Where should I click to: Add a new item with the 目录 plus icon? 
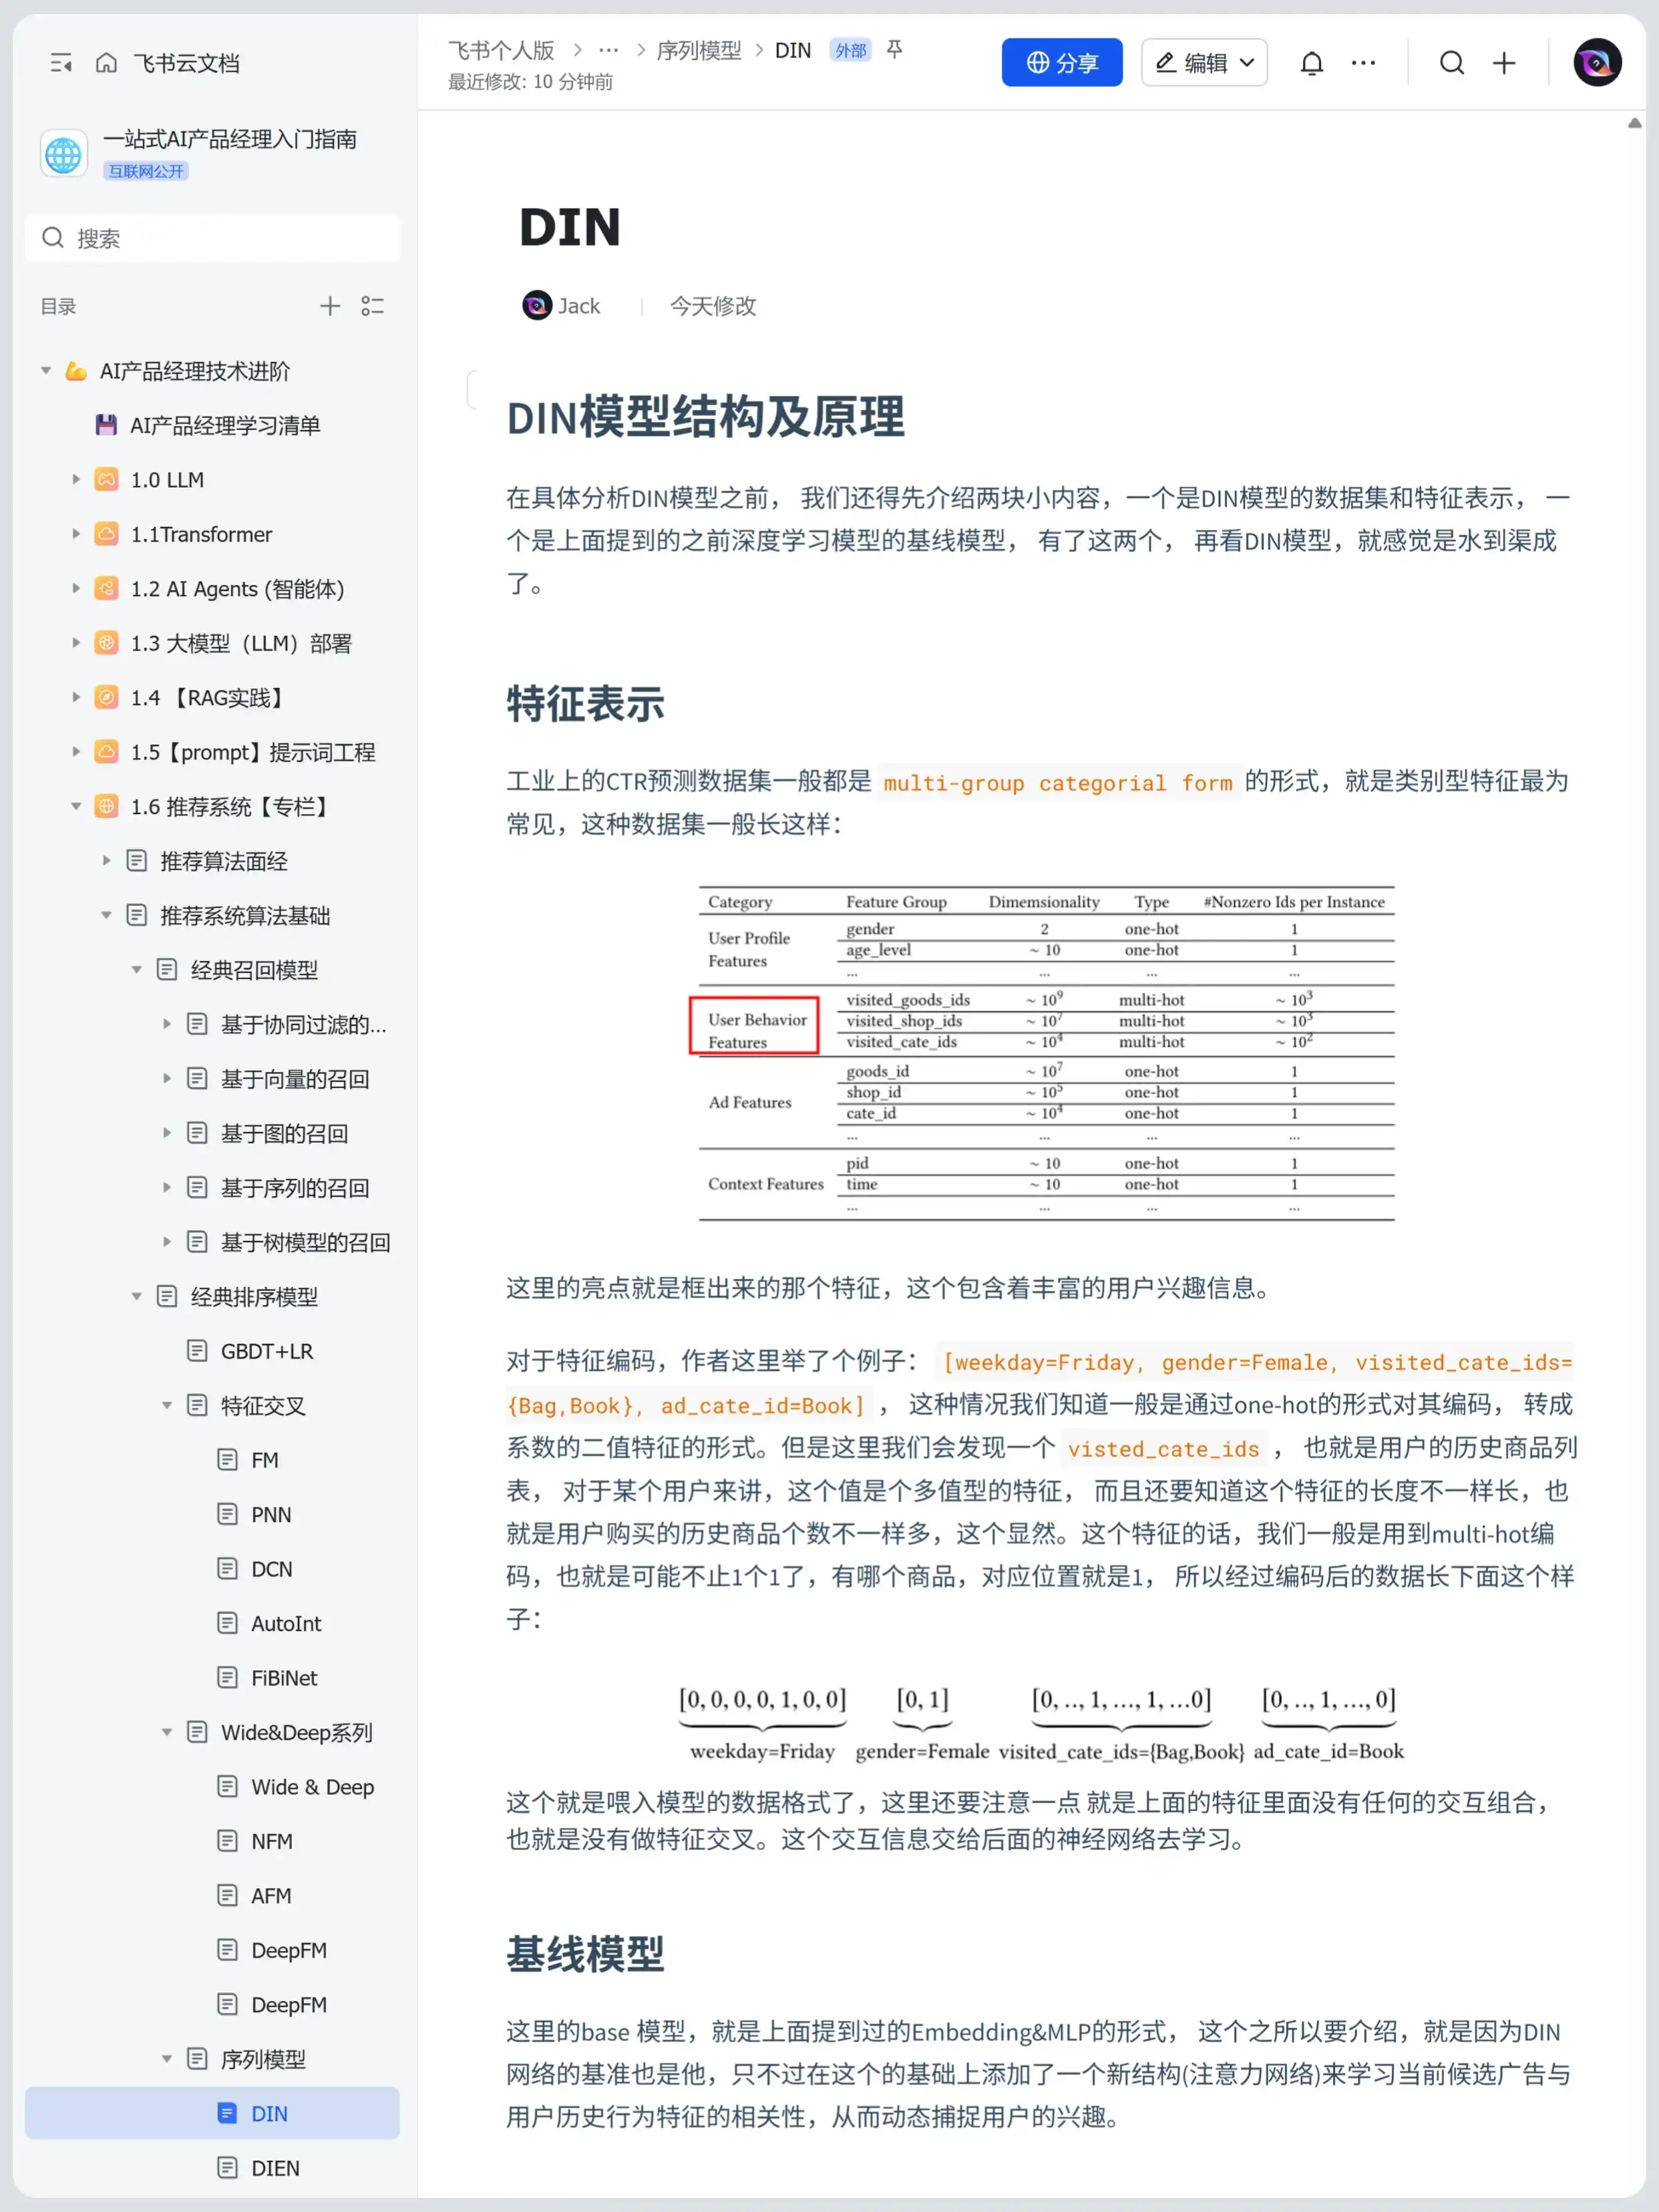point(330,306)
